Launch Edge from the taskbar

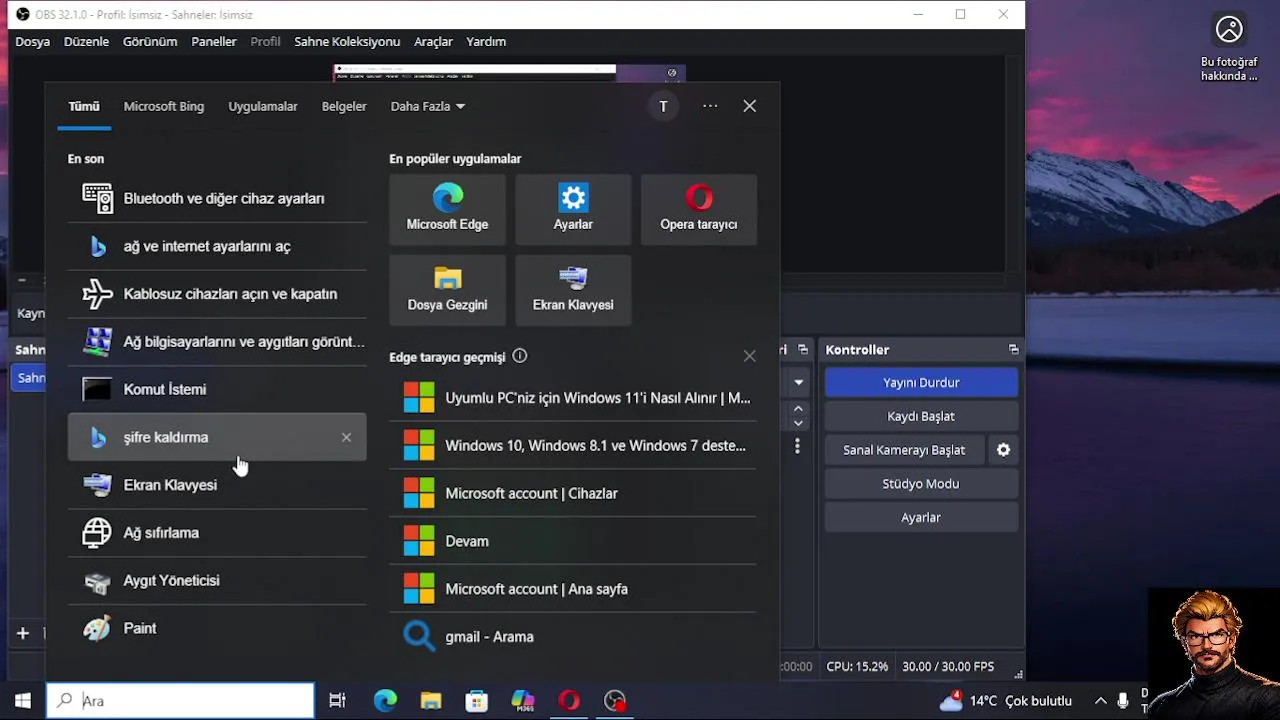385,701
